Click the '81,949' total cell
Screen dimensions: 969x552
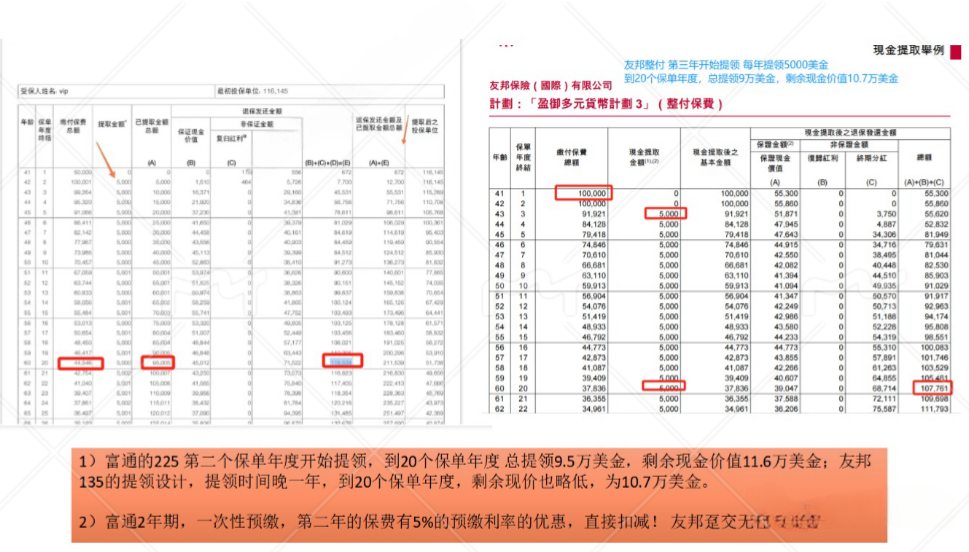click(x=934, y=234)
